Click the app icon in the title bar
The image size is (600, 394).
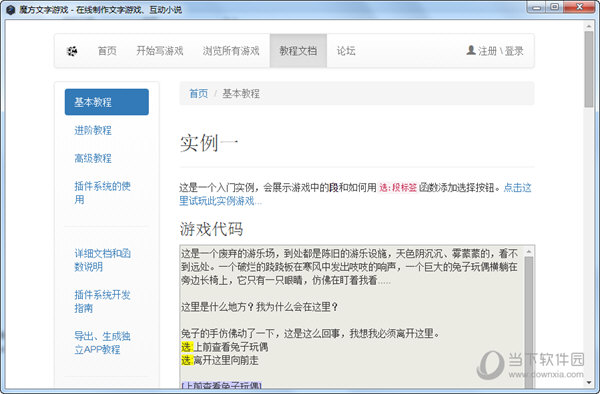coord(10,10)
